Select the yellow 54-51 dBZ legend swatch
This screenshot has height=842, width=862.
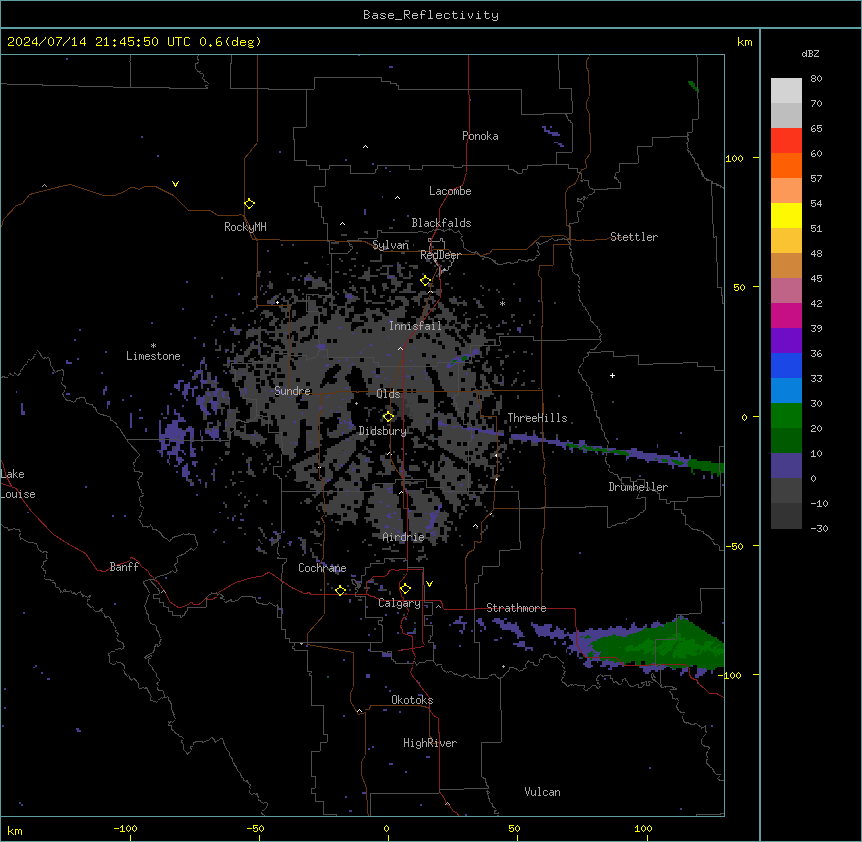786,215
